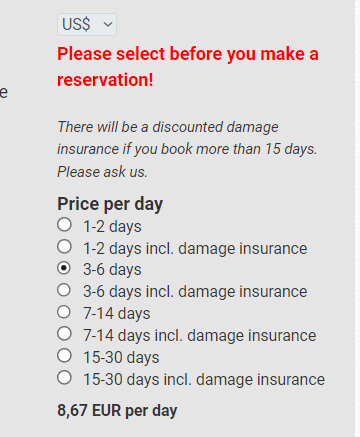Screen dimensions: 360x437
Task: Select the 15-30 days radio button
Action: tap(64, 356)
